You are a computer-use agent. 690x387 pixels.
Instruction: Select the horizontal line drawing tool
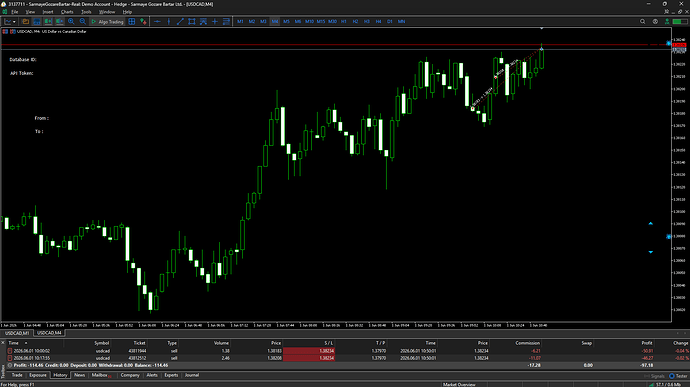point(157,21)
